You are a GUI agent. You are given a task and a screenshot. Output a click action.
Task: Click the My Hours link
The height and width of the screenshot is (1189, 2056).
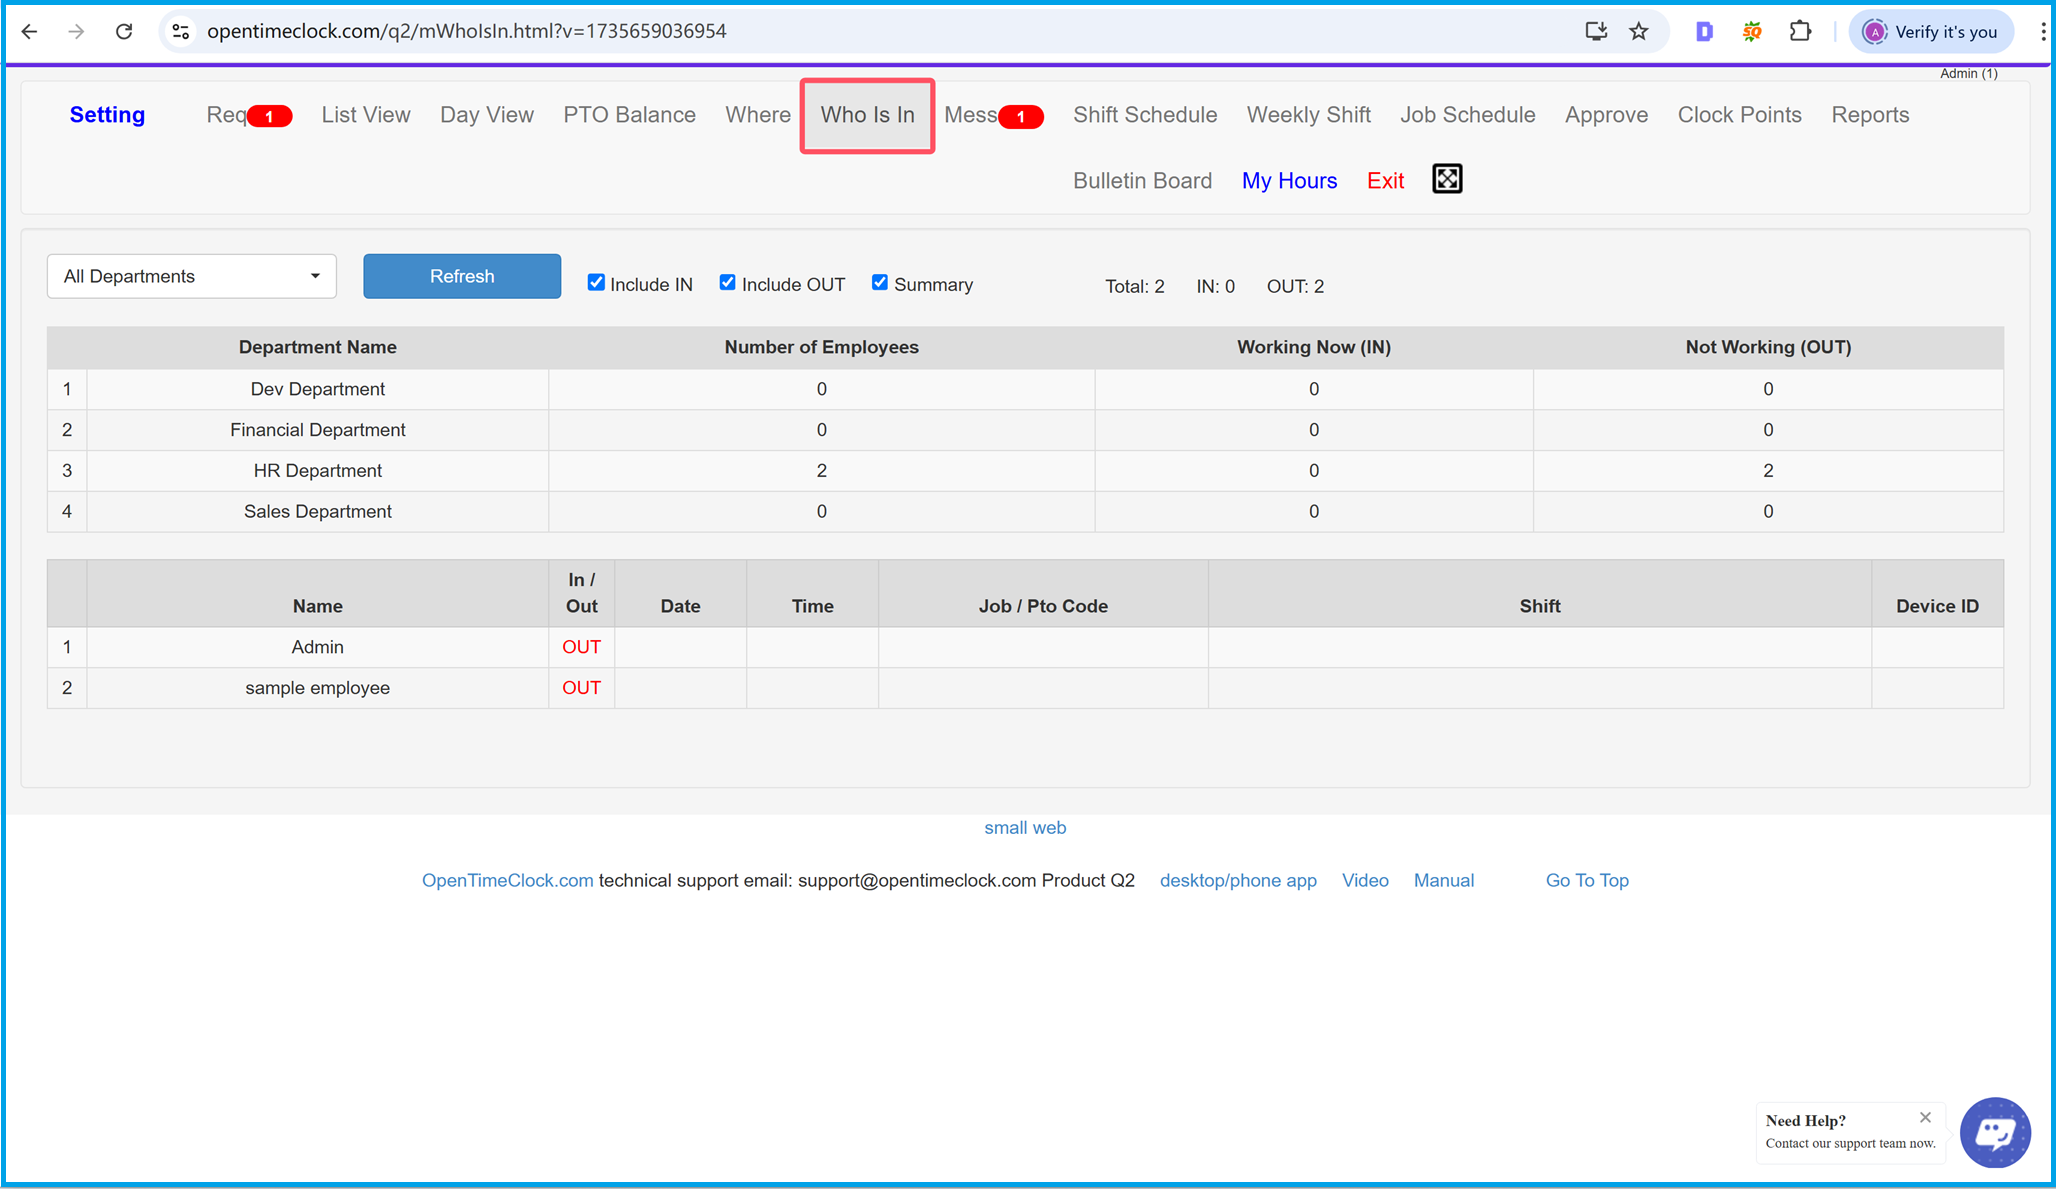pos(1290,181)
